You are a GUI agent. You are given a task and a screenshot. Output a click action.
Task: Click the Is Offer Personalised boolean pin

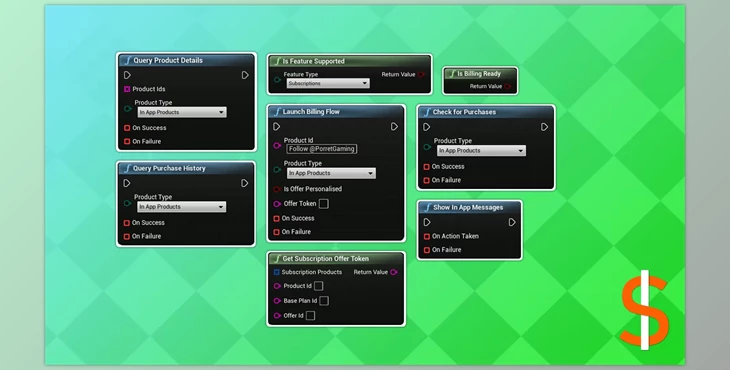tap(277, 189)
